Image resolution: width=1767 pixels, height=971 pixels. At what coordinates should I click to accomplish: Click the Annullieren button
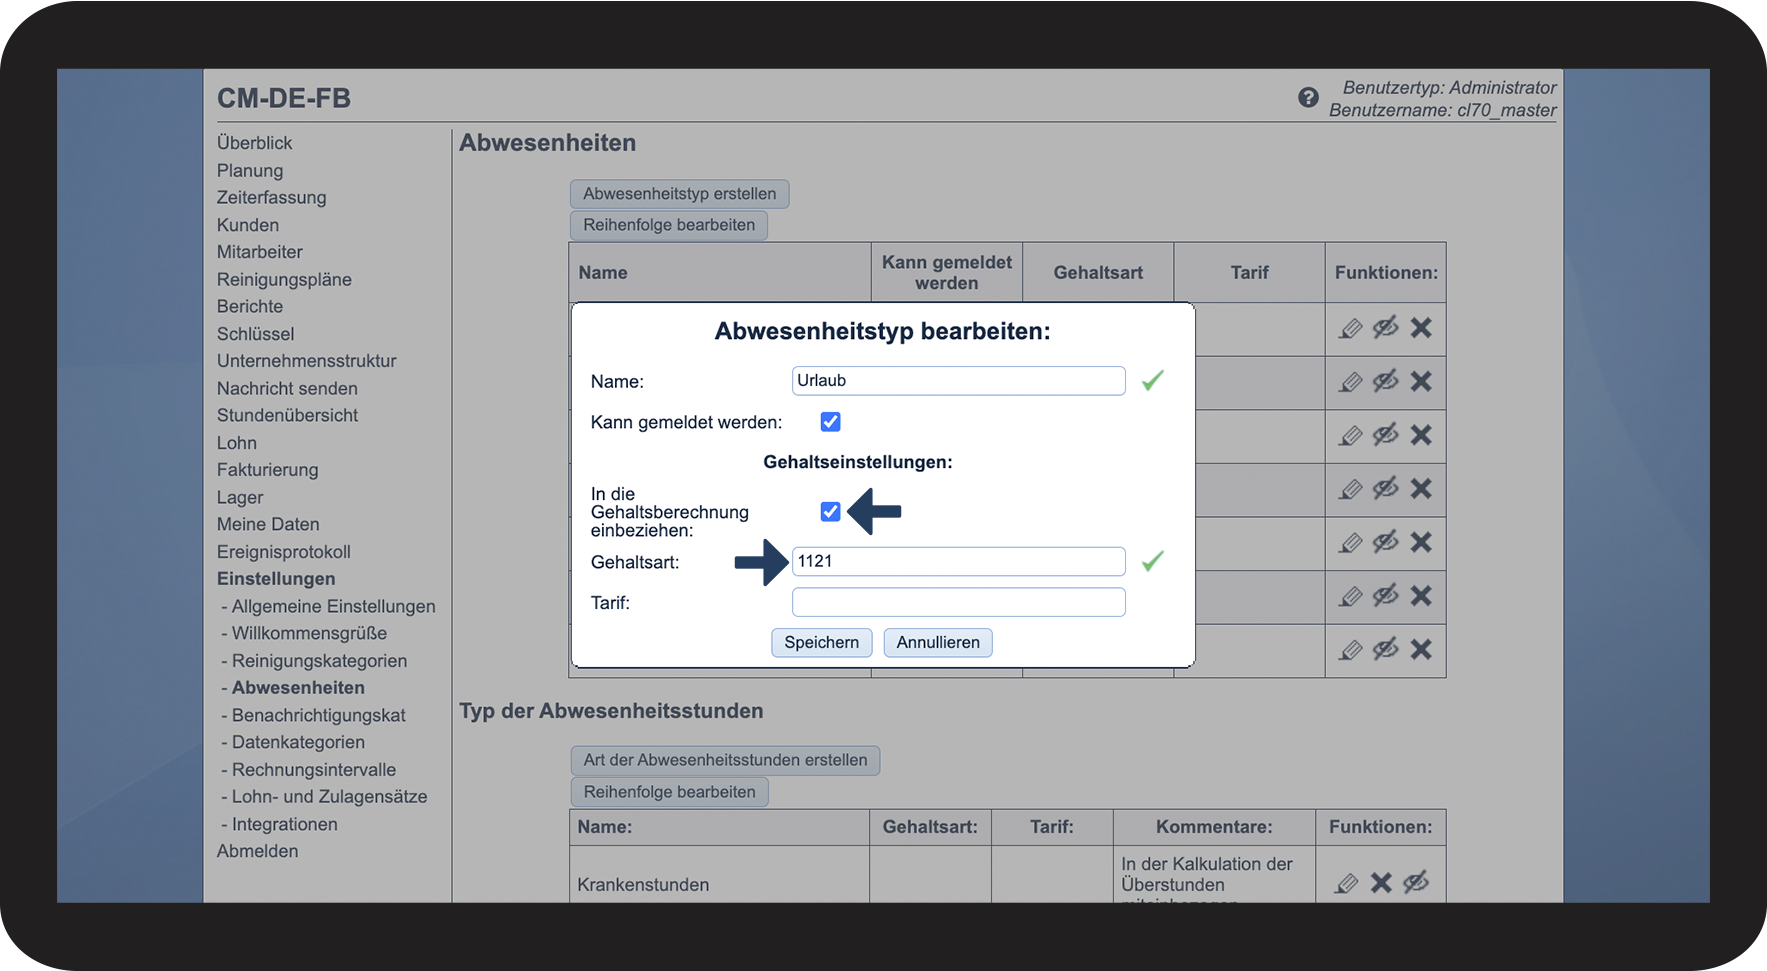coord(938,642)
